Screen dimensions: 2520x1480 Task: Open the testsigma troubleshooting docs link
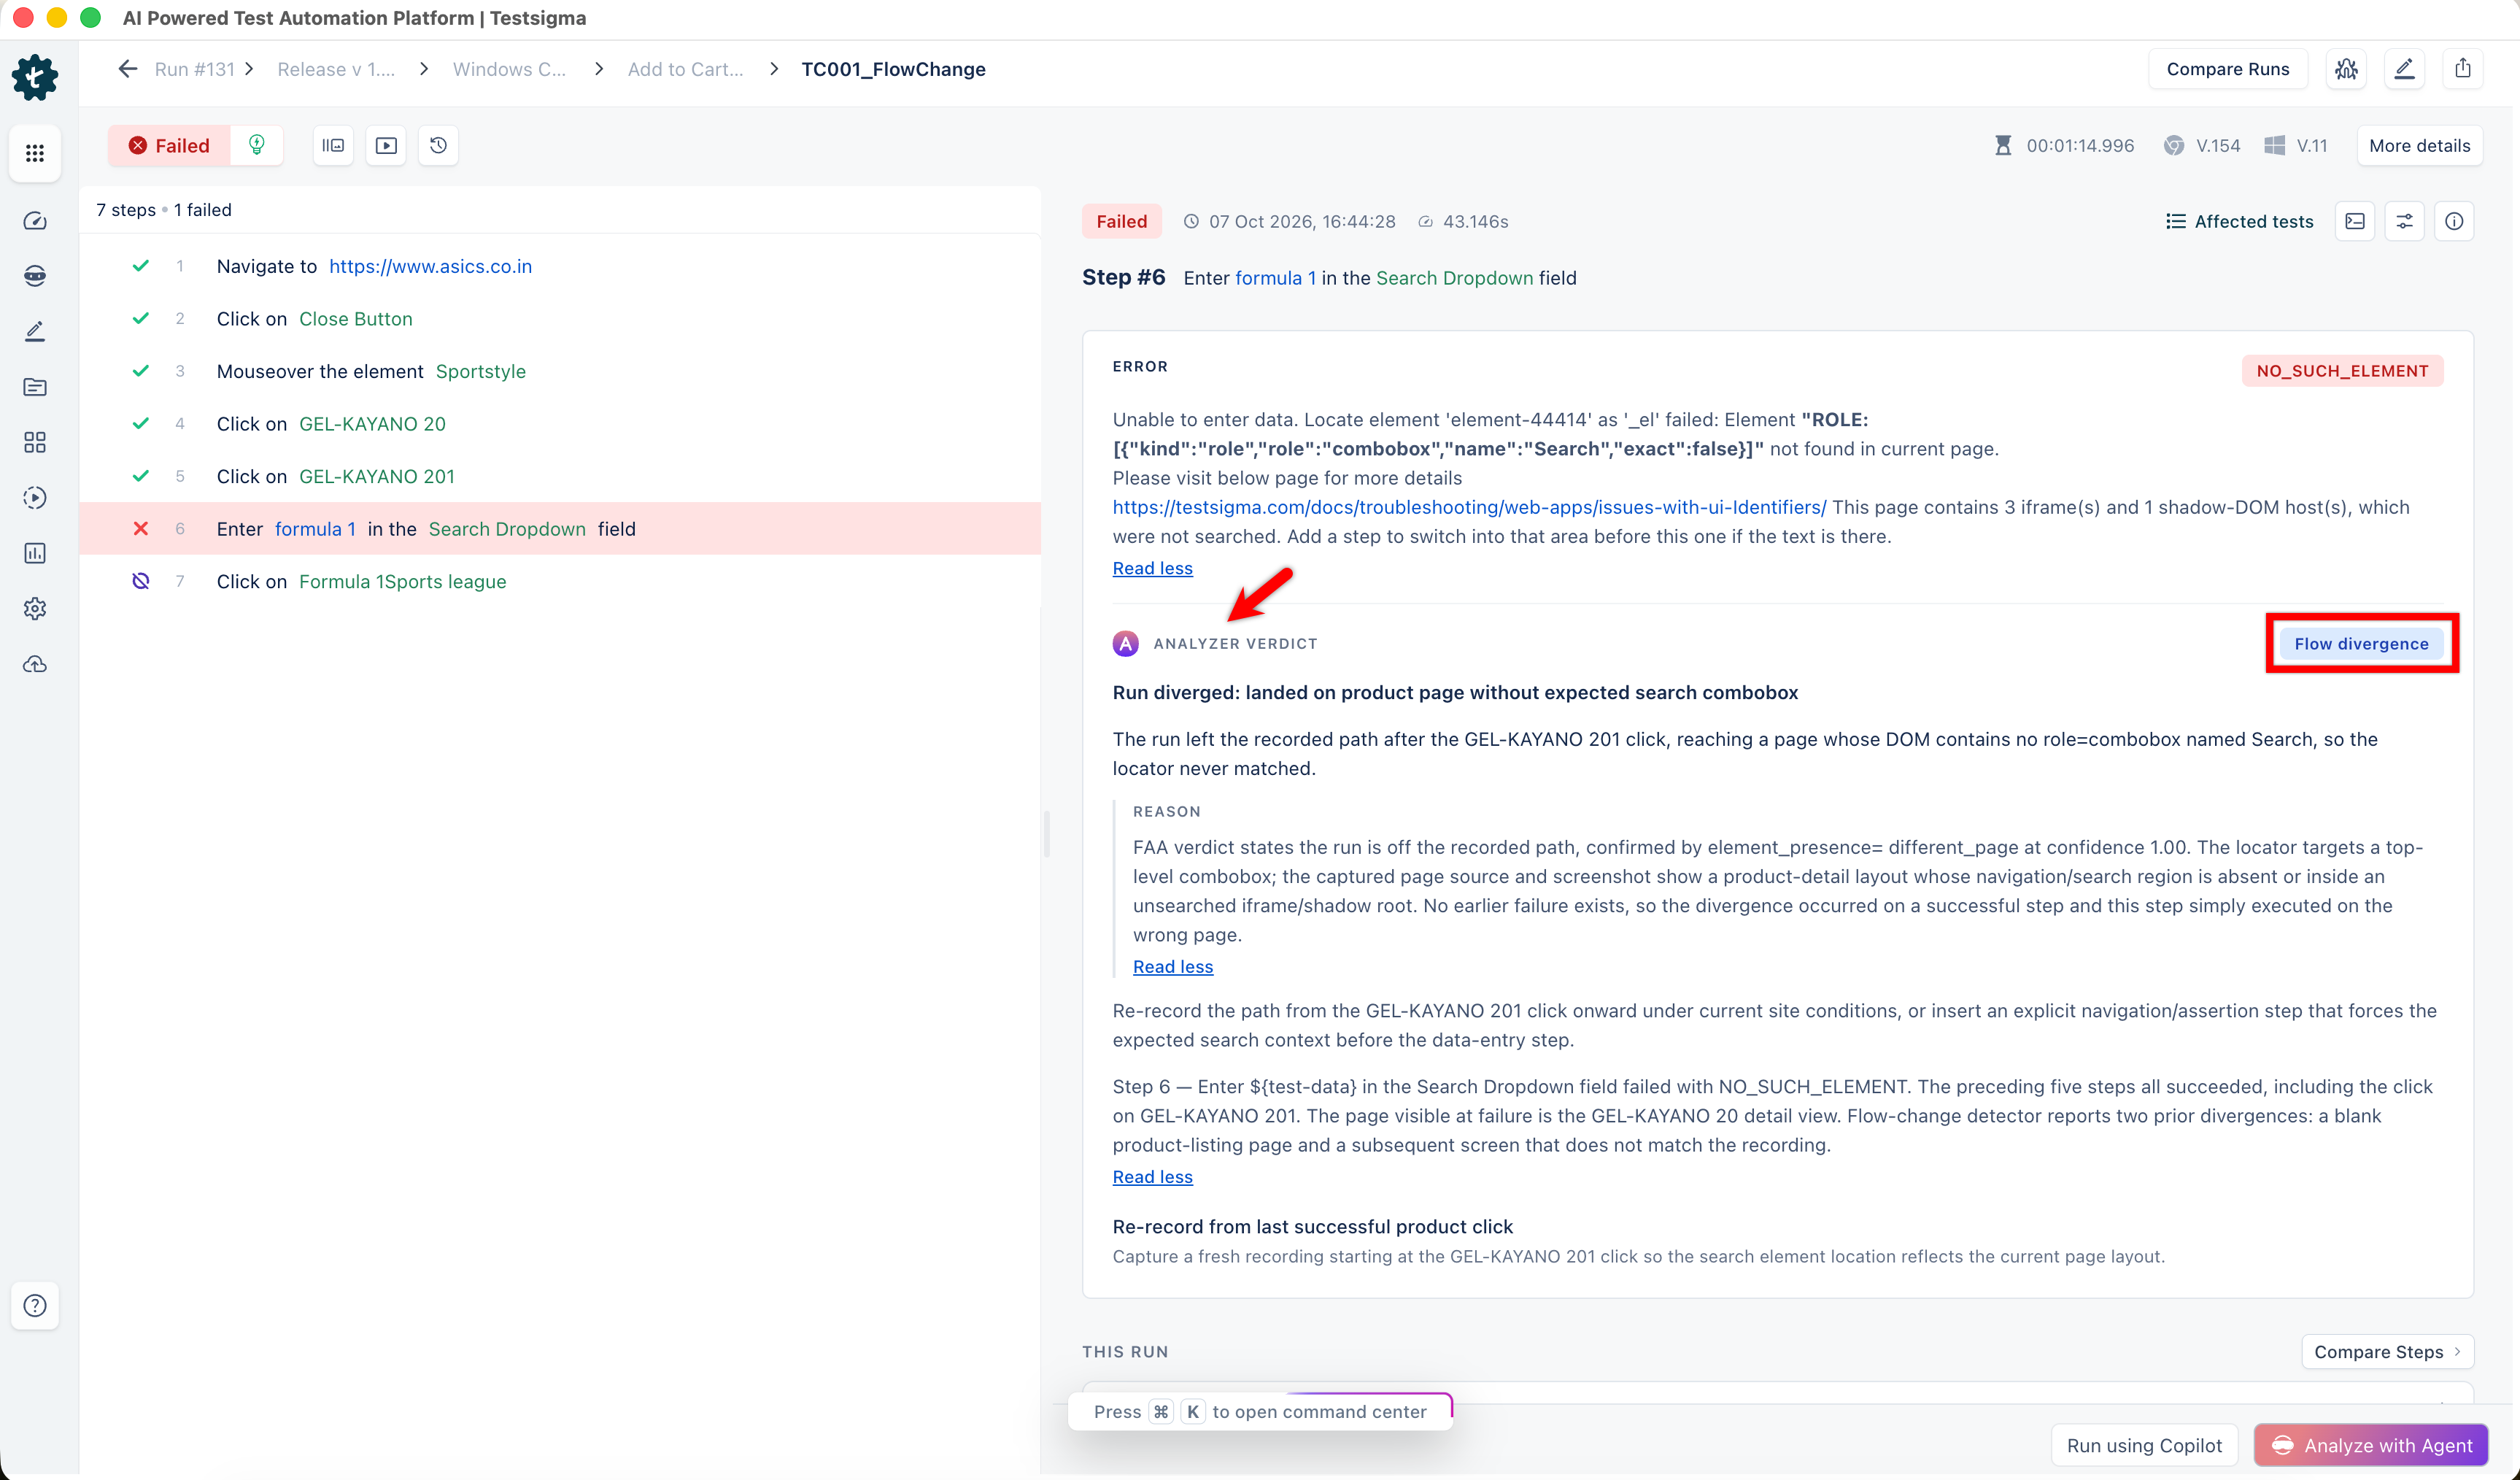pyautogui.click(x=1469, y=507)
